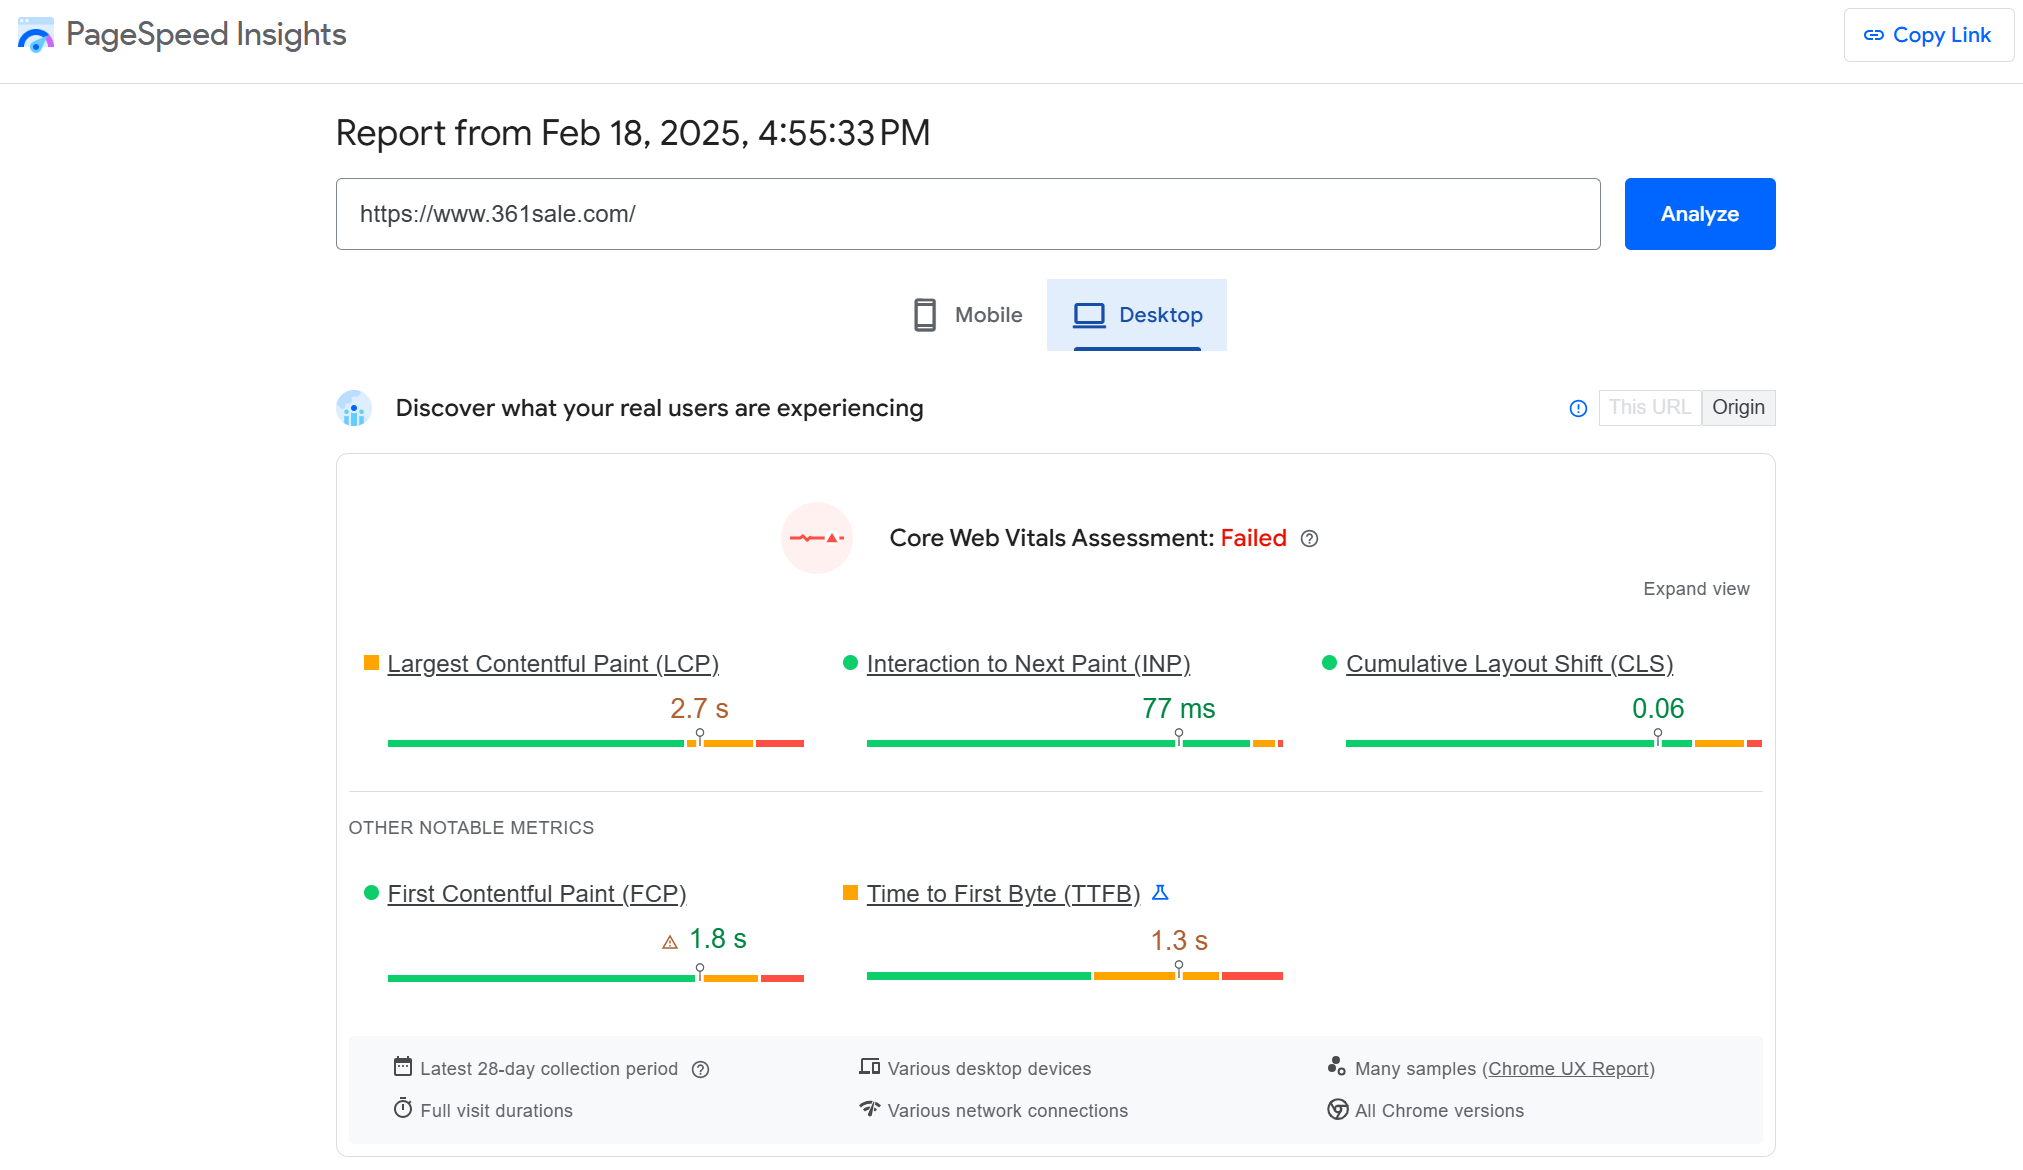Switch data scope to This URL
2023x1170 pixels.
(x=1649, y=408)
